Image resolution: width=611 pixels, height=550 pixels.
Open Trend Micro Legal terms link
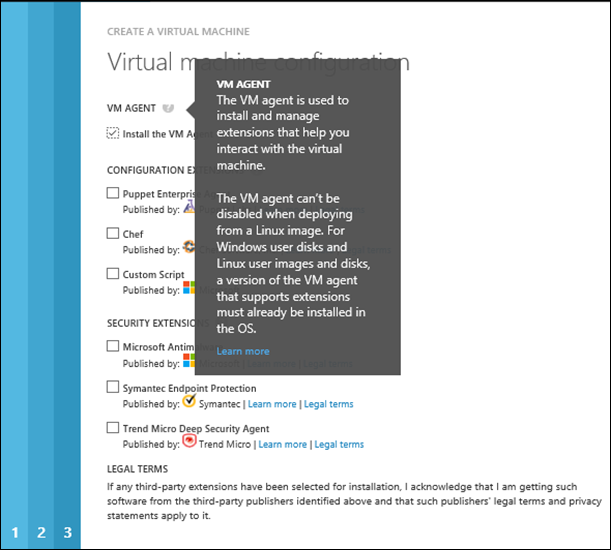pos(340,444)
